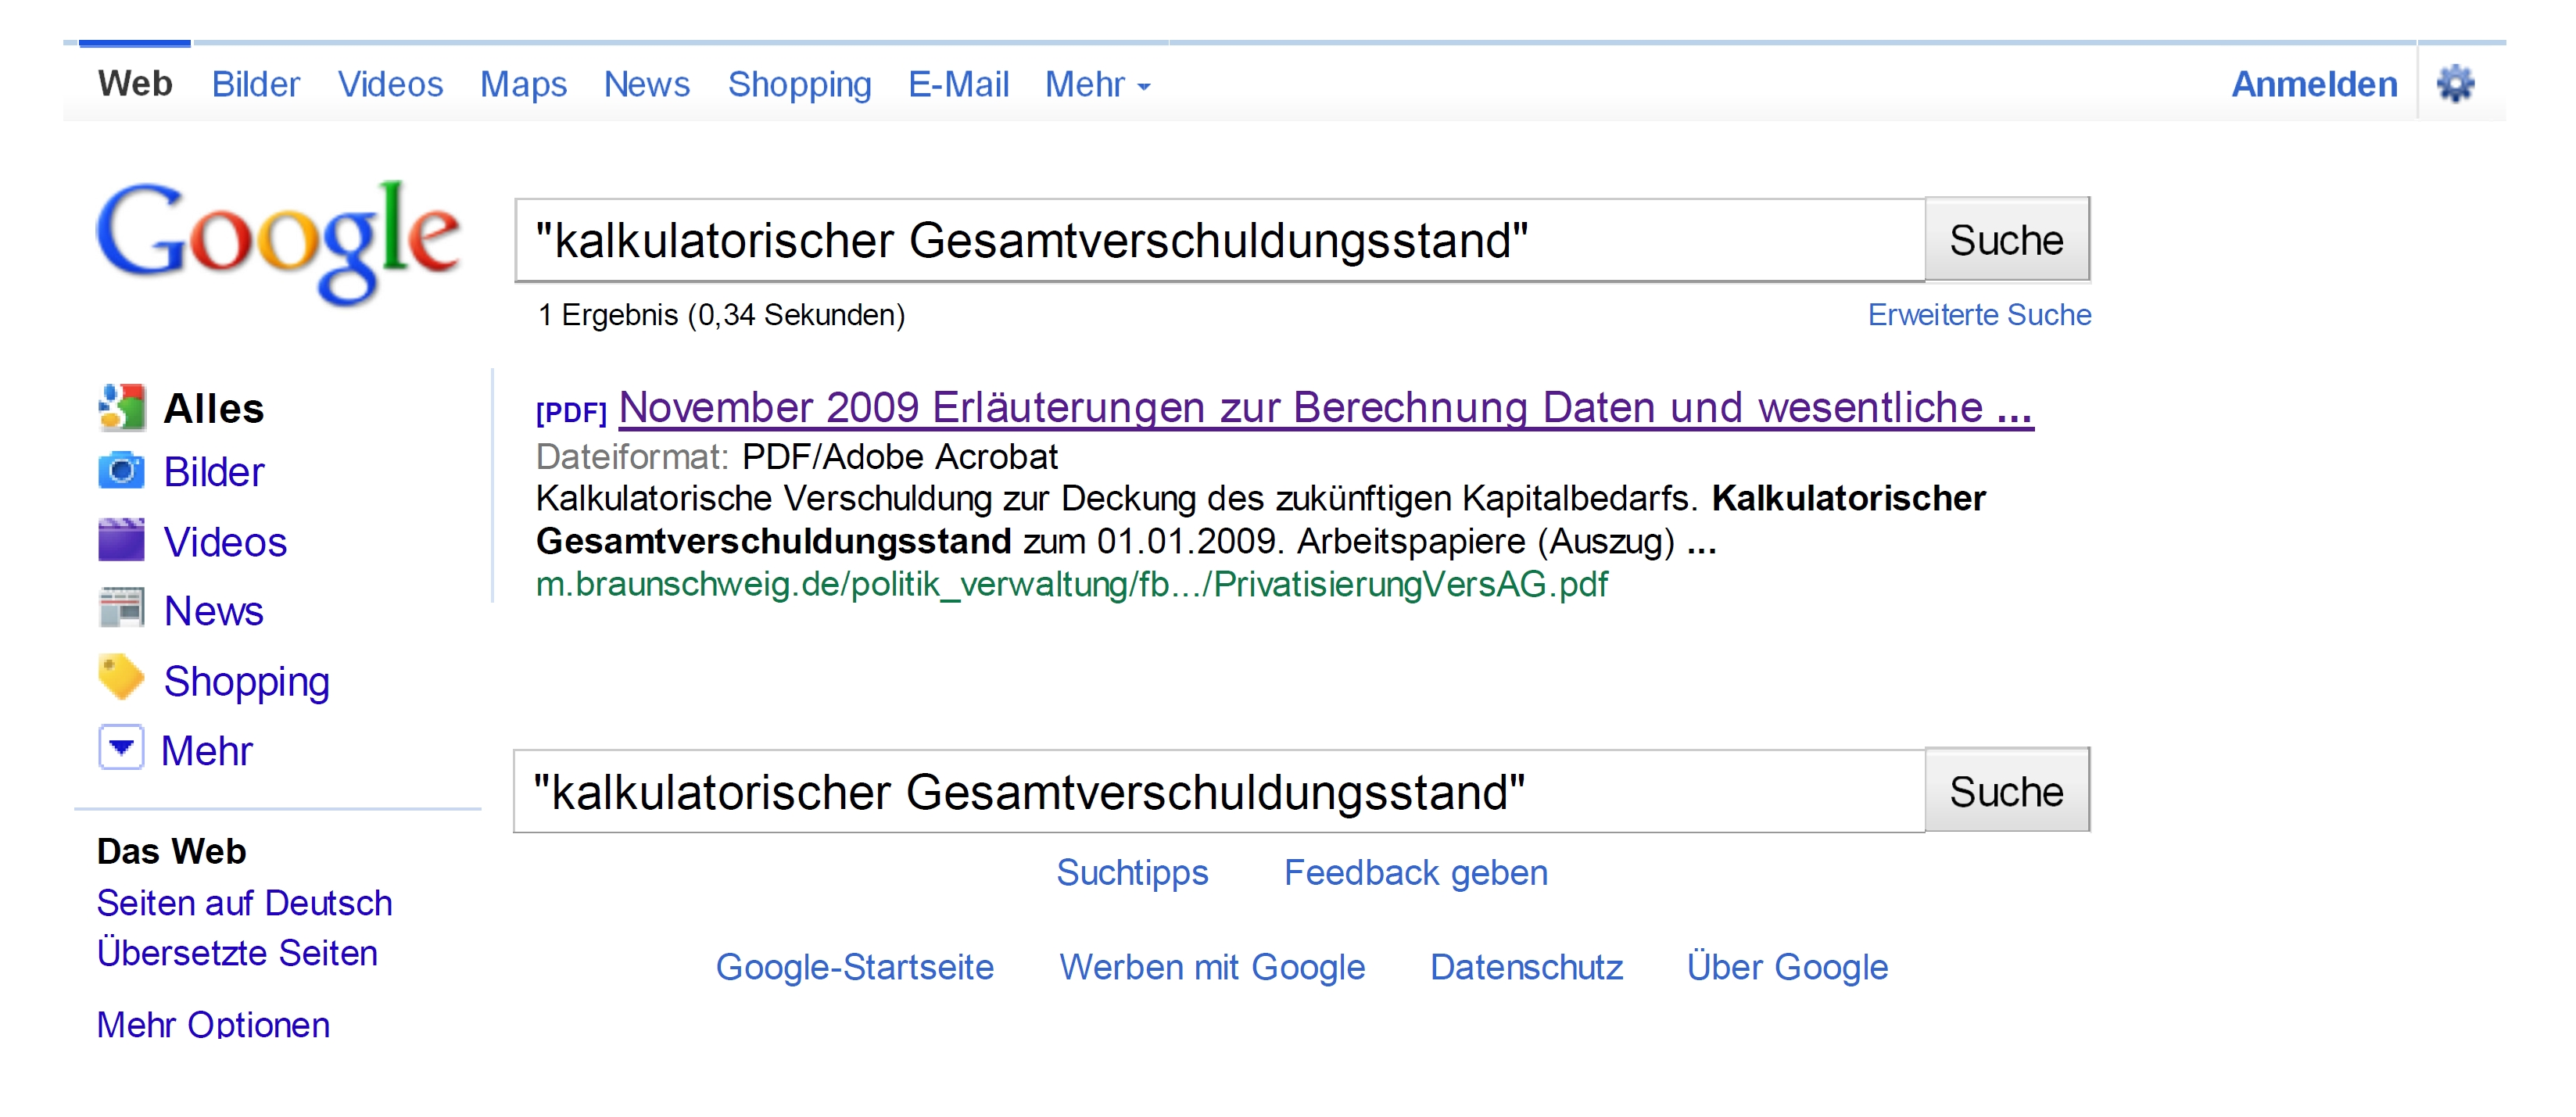Click the Videos clapperboard icon in sidebar

(x=122, y=541)
